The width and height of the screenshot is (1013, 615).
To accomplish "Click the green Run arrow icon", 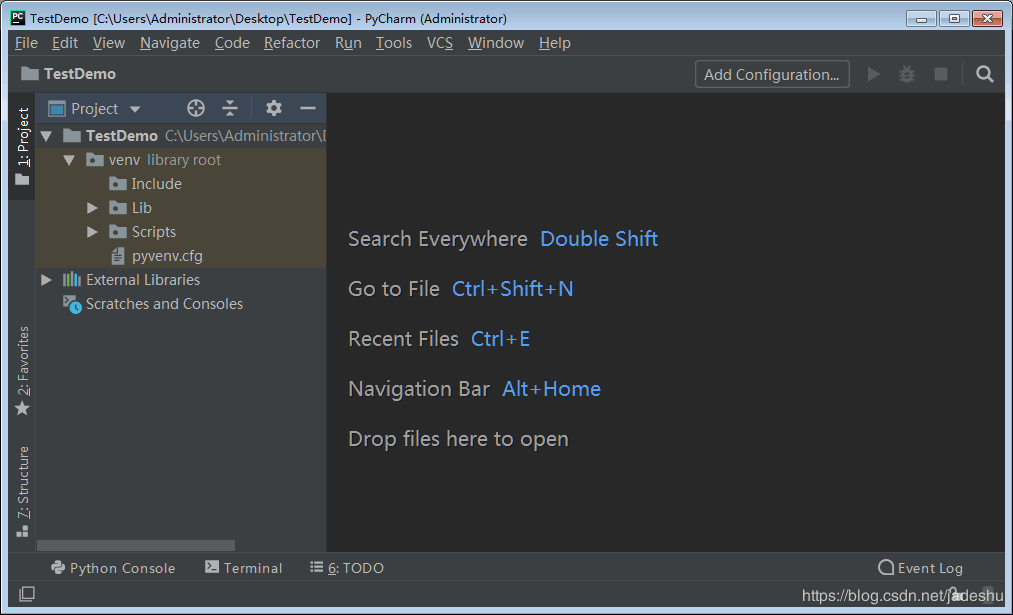I will tap(874, 74).
